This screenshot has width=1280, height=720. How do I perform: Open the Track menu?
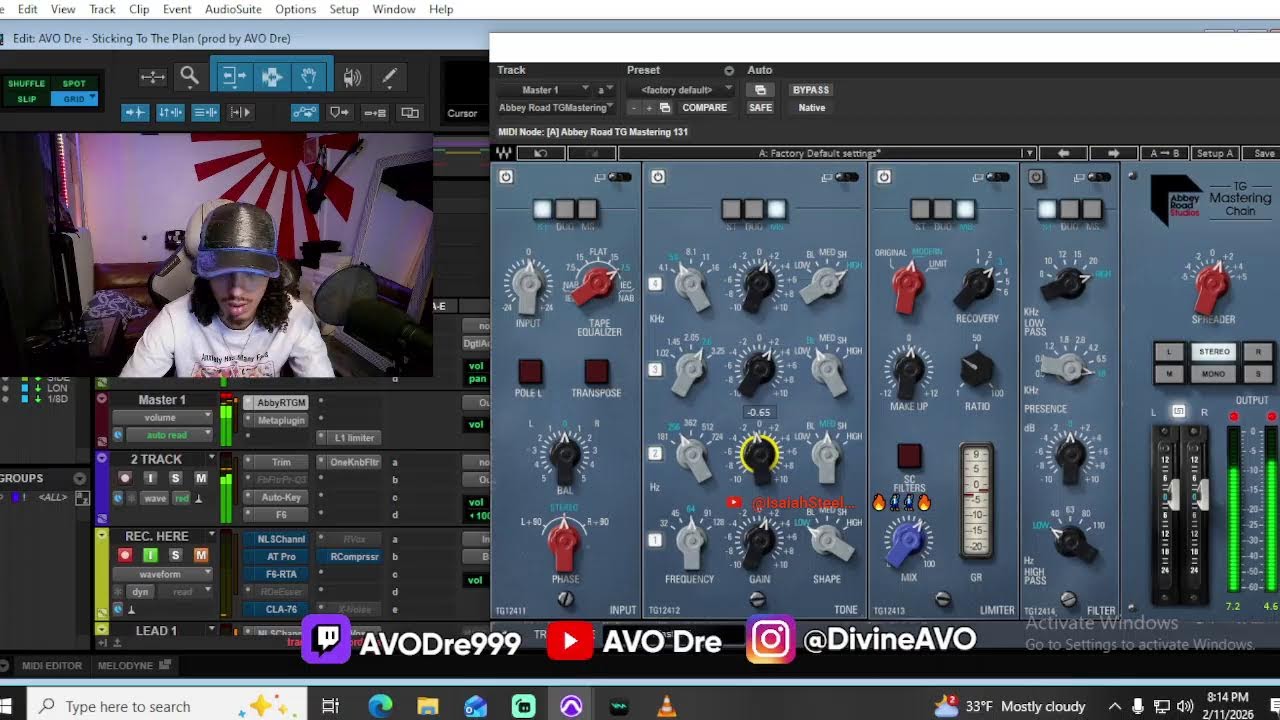coord(103,9)
